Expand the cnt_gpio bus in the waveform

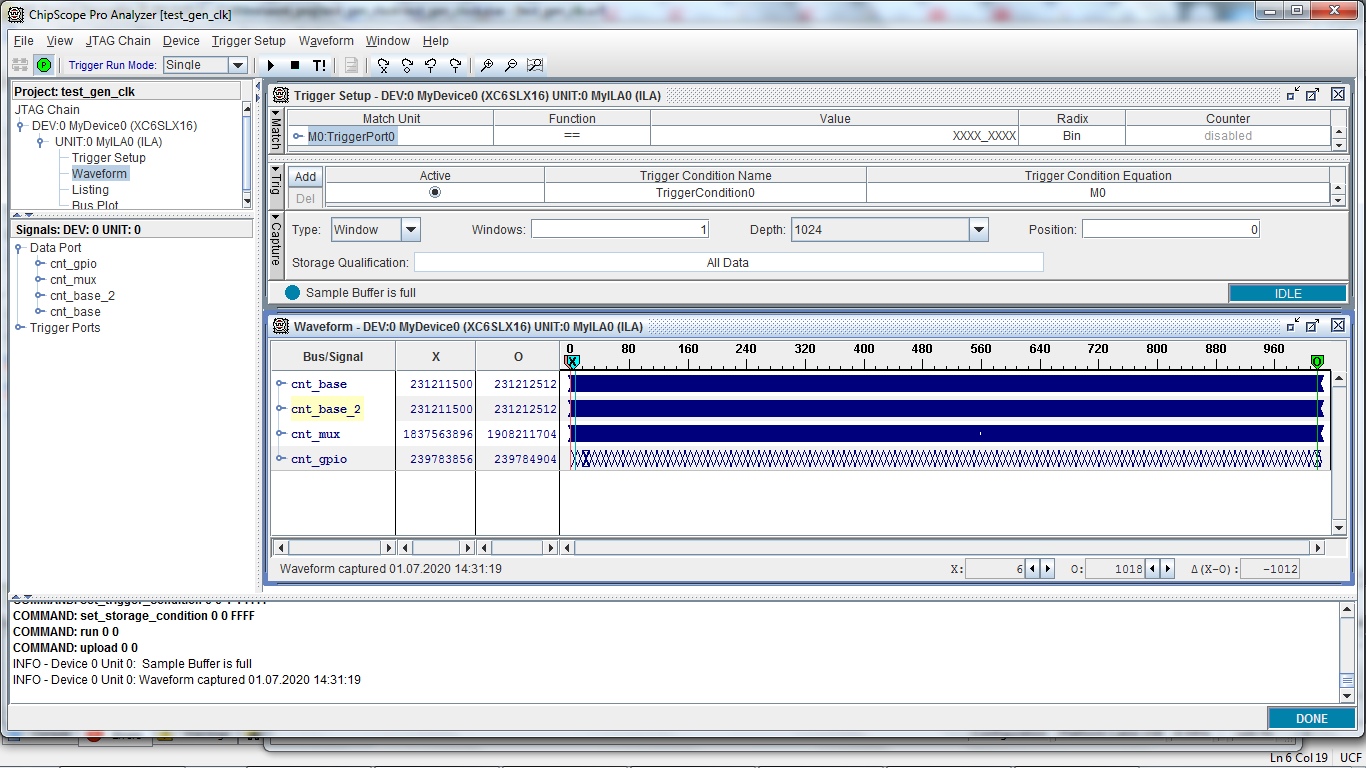point(281,459)
